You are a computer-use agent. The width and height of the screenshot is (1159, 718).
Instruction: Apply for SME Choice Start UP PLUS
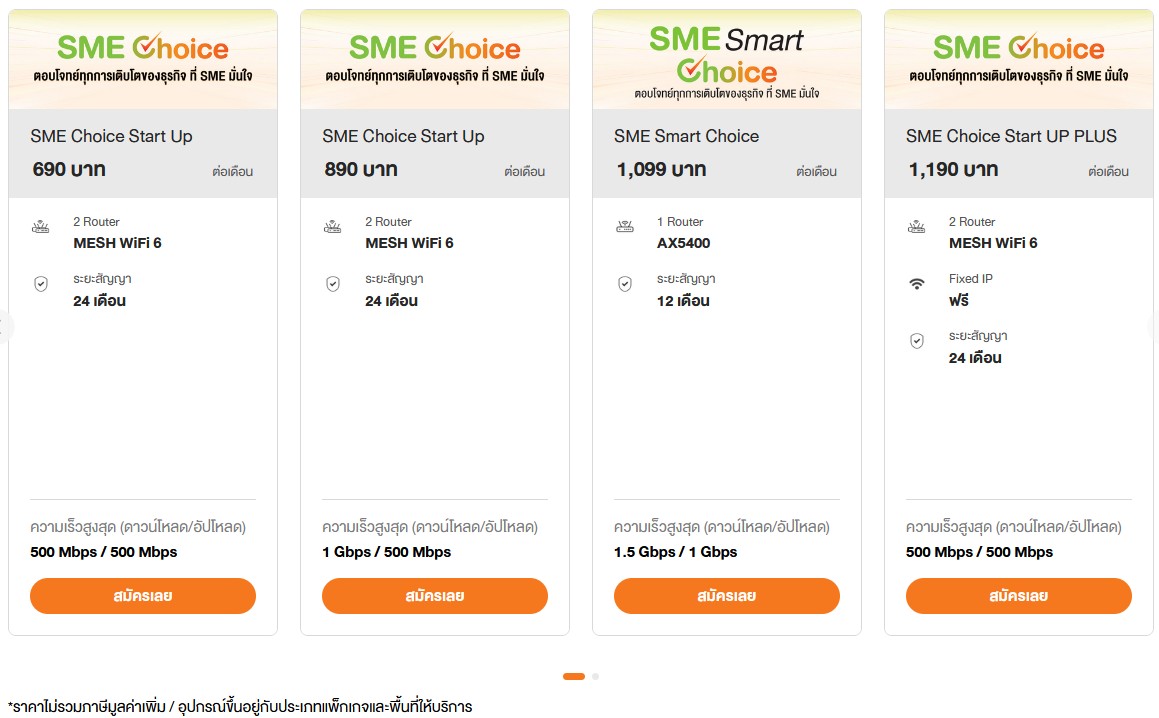tap(1018, 596)
